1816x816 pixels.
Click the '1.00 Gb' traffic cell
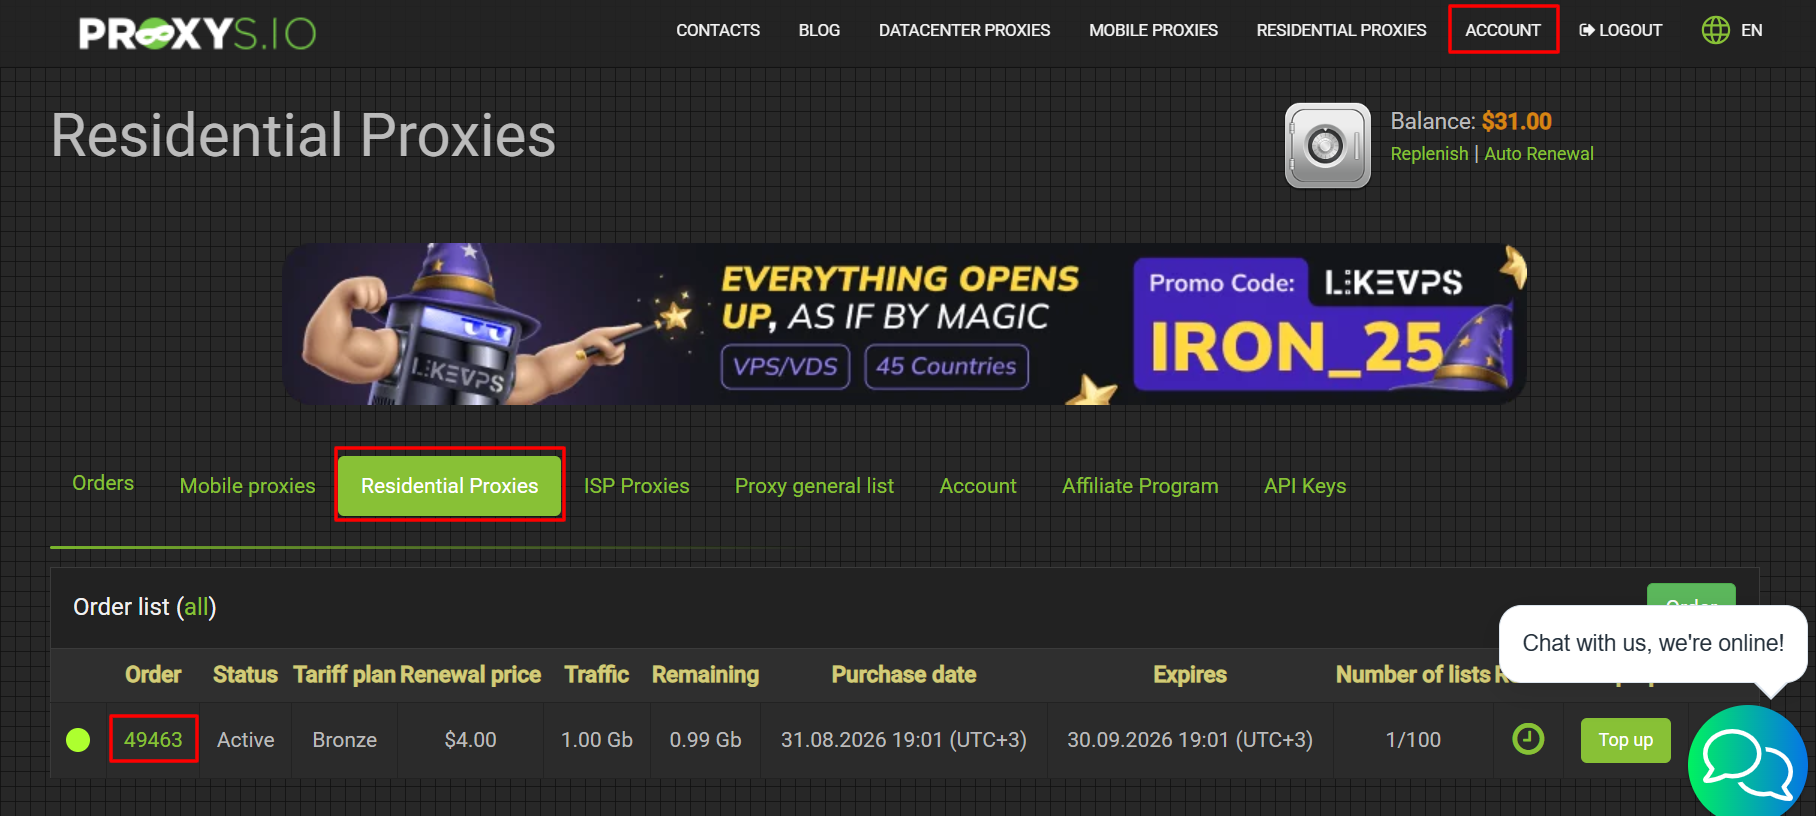(596, 740)
